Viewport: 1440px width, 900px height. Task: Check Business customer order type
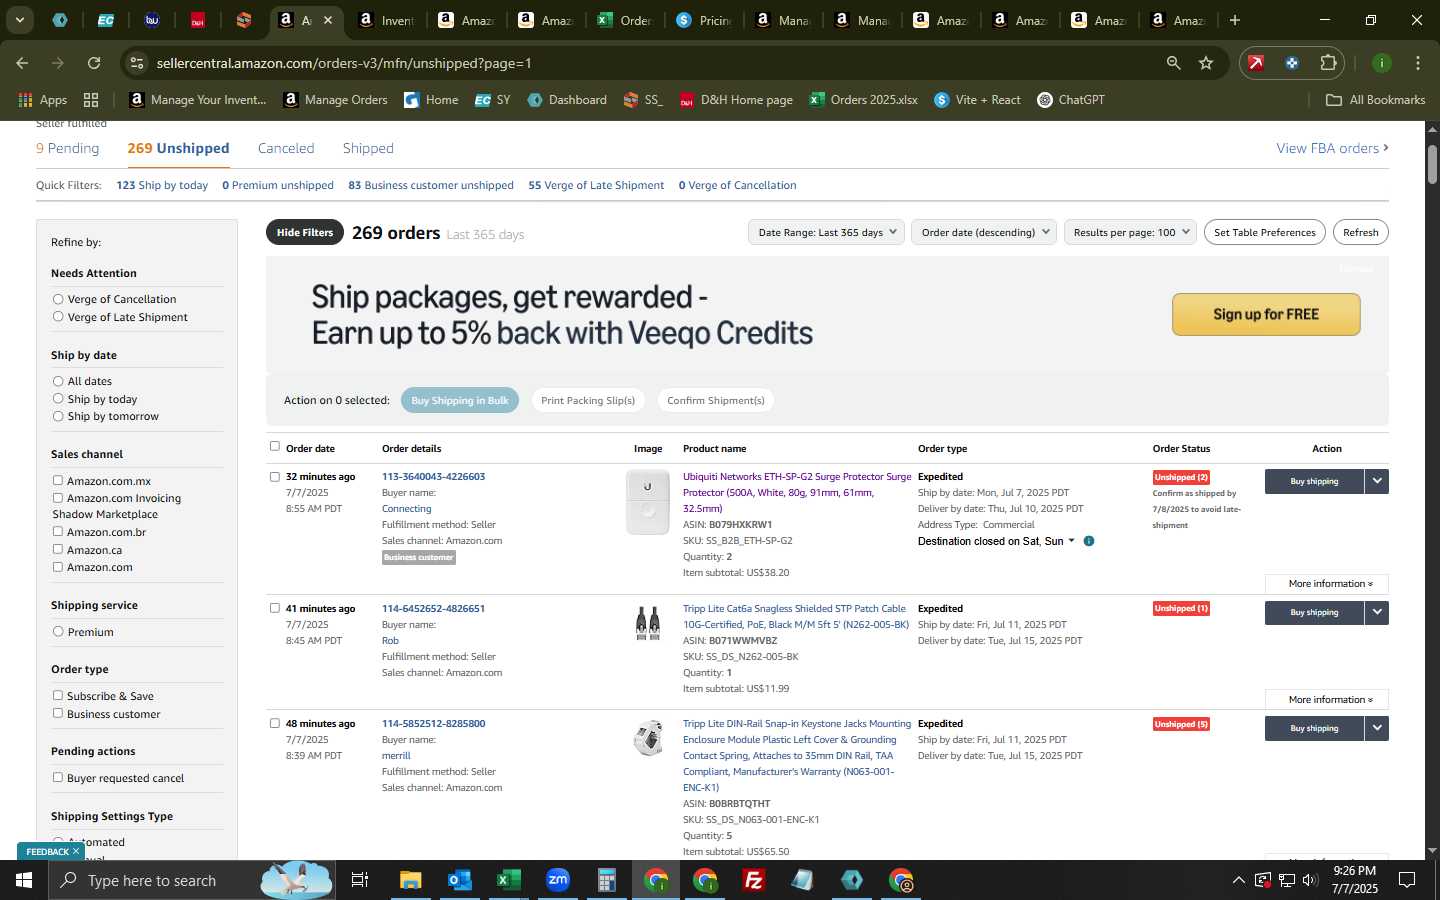tap(58, 714)
